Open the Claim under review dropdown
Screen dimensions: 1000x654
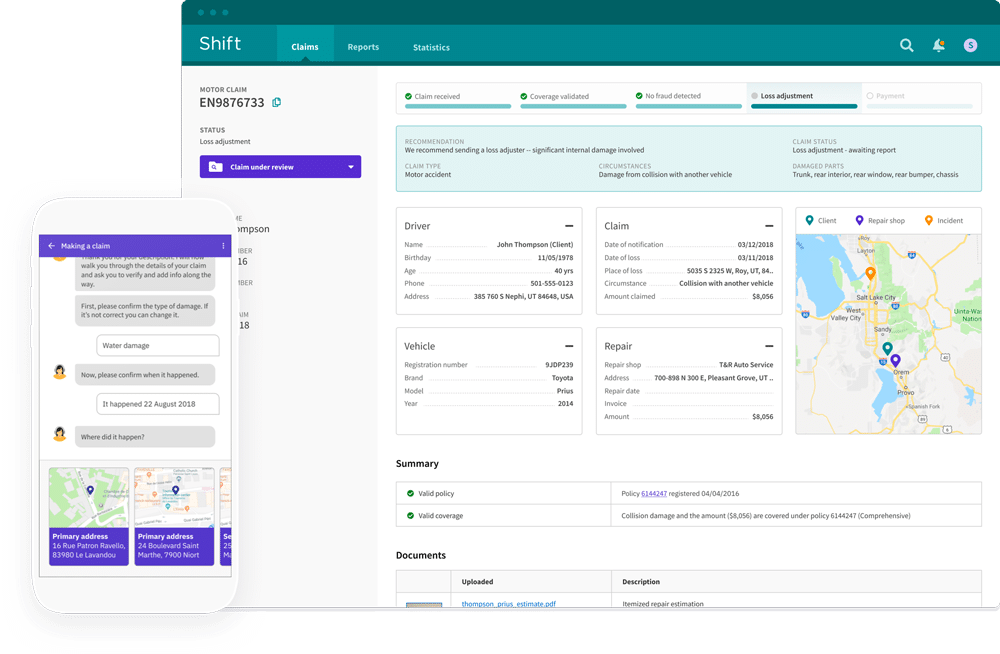pos(281,167)
